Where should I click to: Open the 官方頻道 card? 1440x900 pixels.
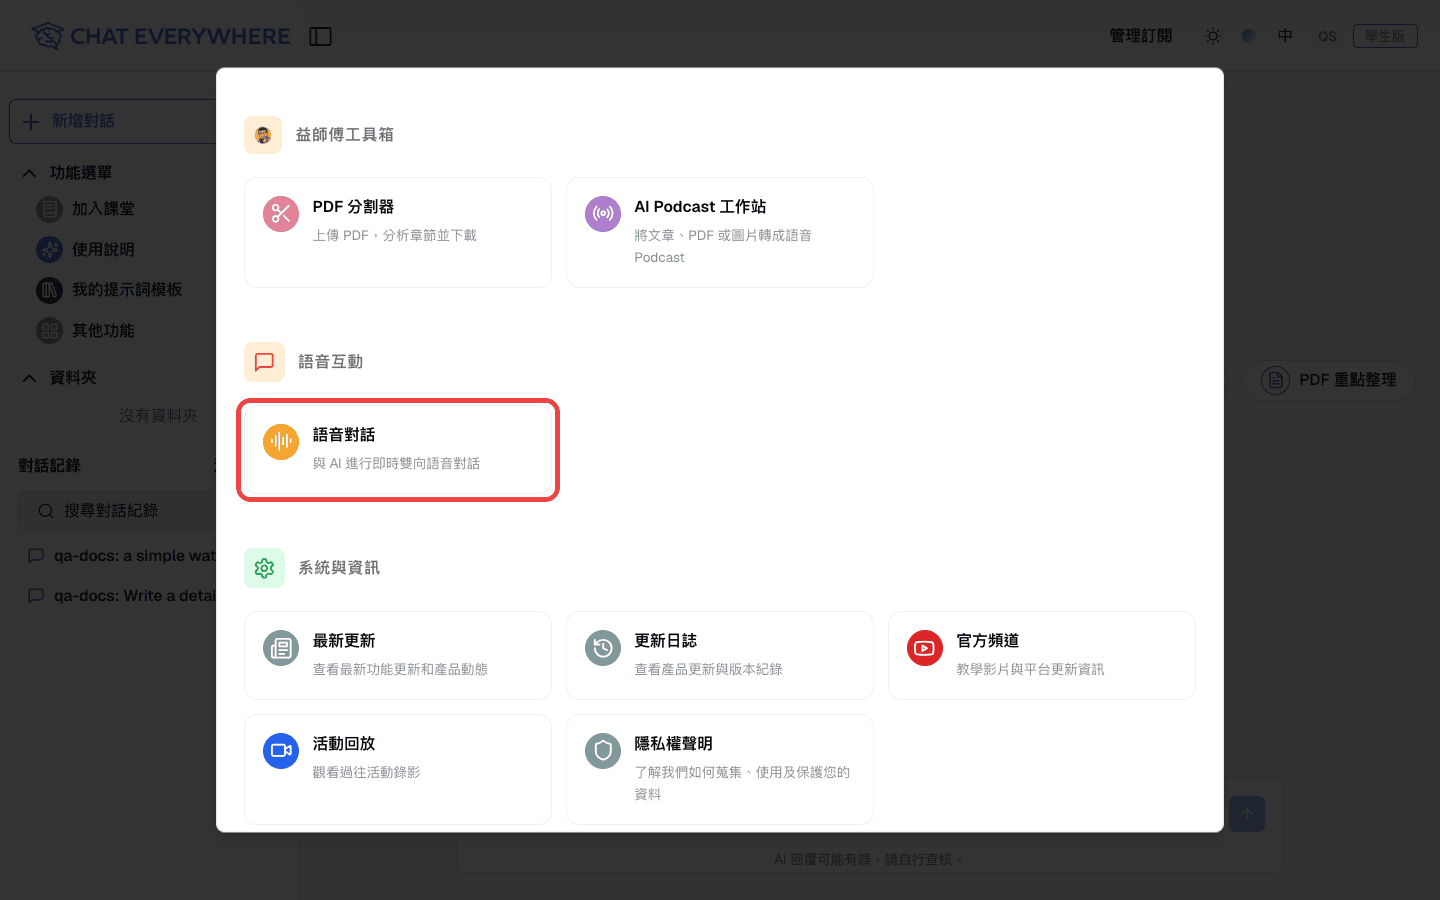(x=1042, y=655)
